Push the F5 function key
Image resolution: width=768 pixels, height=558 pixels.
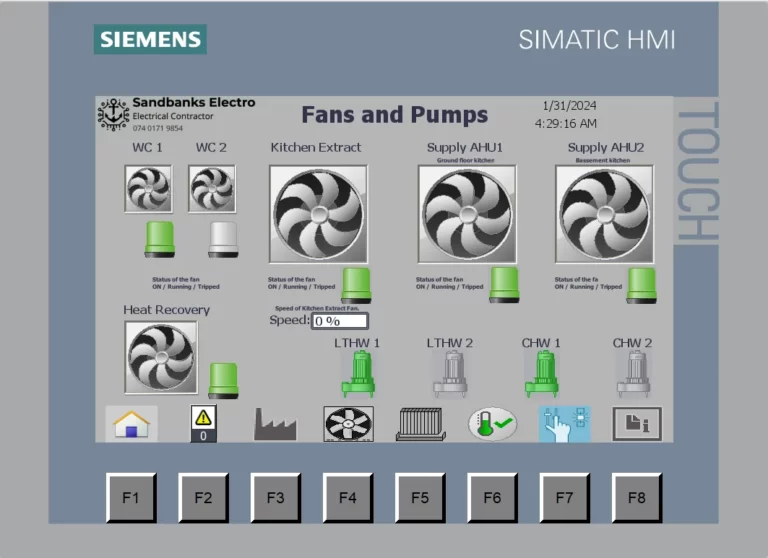click(420, 498)
